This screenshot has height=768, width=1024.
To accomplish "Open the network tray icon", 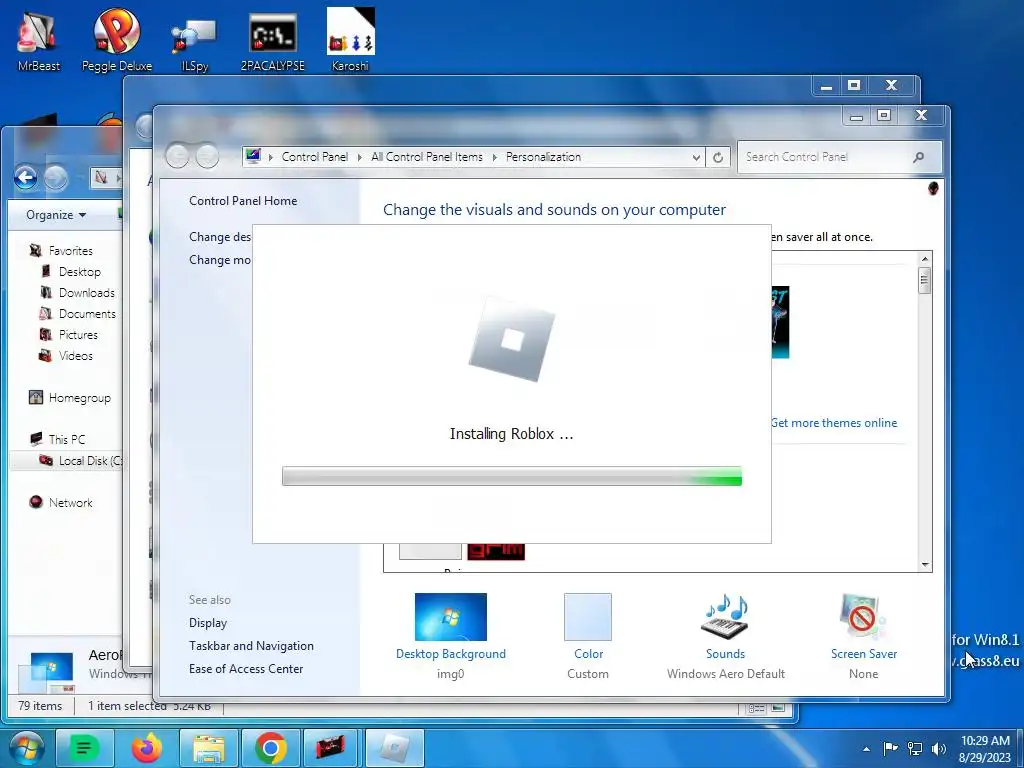I will pyautogui.click(x=915, y=748).
